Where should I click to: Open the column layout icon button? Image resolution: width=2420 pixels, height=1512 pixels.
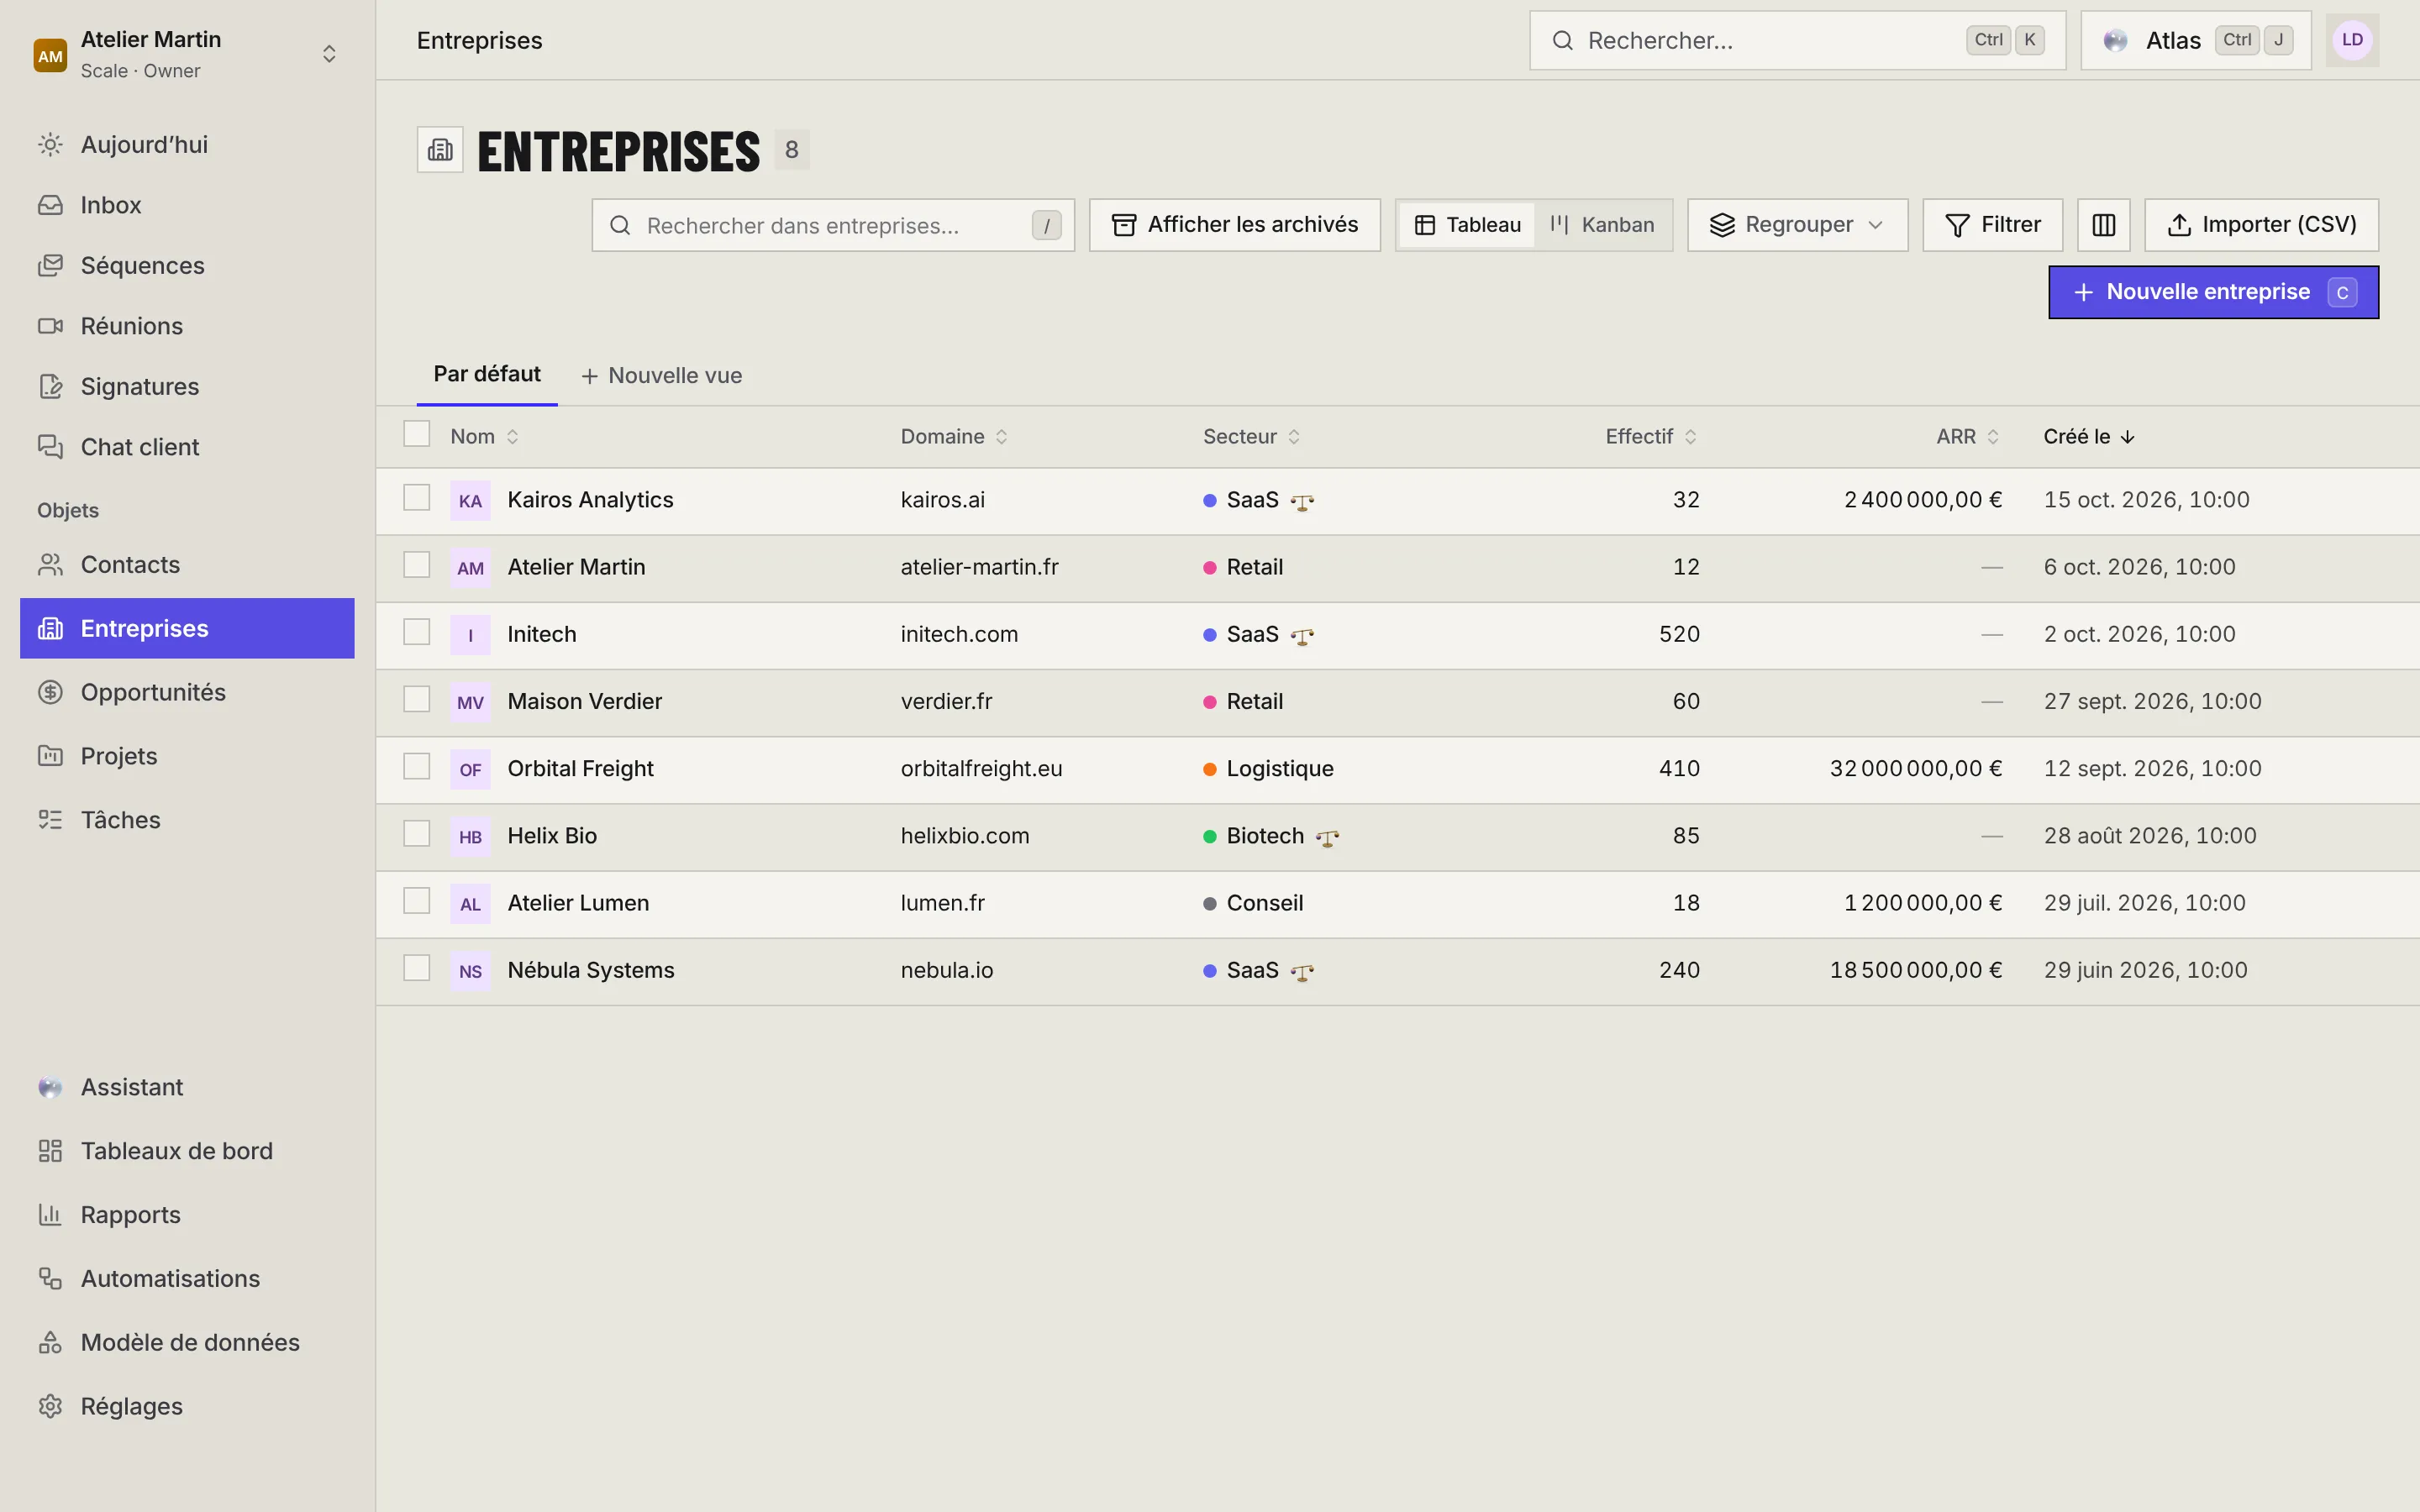point(2103,225)
